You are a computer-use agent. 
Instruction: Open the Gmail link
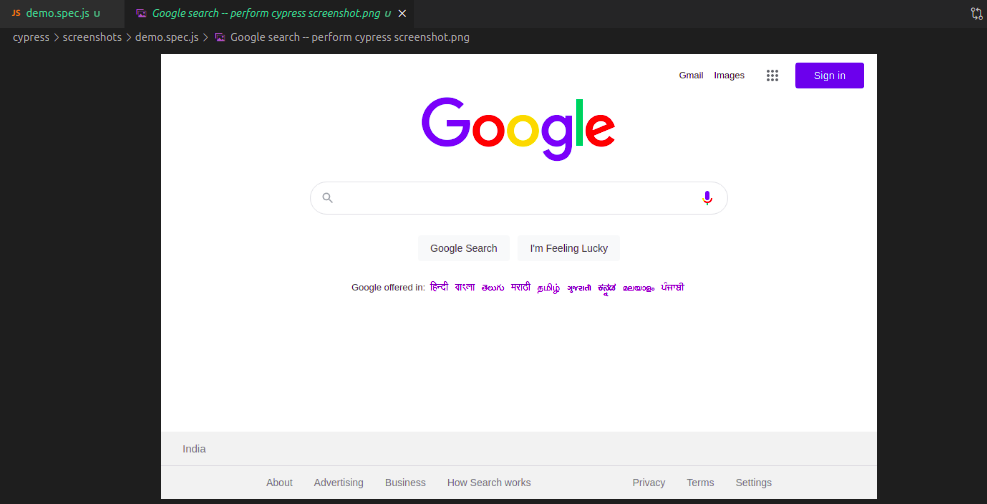point(691,76)
